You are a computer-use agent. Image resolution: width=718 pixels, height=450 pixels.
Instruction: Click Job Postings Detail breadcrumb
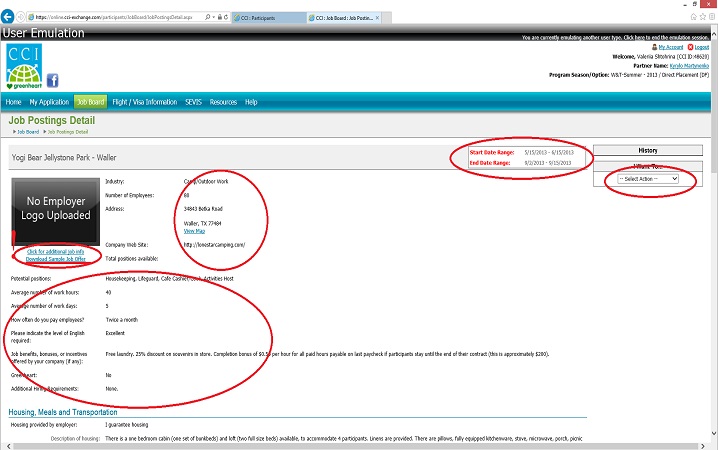pyautogui.click(x=68, y=132)
